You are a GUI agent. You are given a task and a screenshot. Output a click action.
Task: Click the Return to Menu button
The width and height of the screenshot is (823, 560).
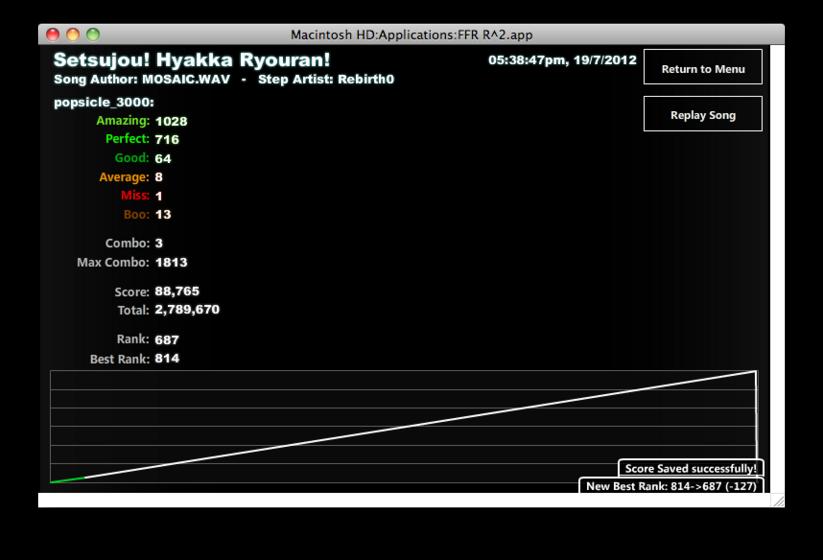(x=703, y=67)
